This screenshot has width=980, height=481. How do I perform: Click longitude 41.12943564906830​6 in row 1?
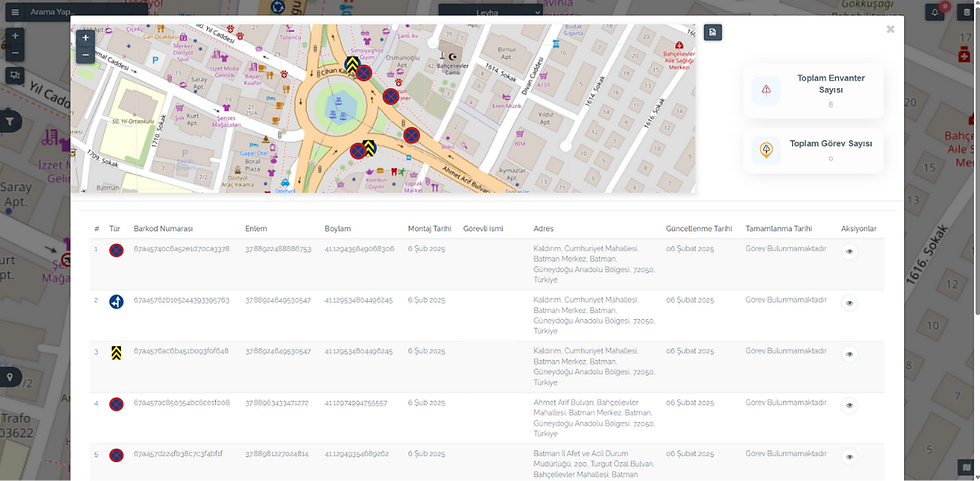[x=359, y=249]
